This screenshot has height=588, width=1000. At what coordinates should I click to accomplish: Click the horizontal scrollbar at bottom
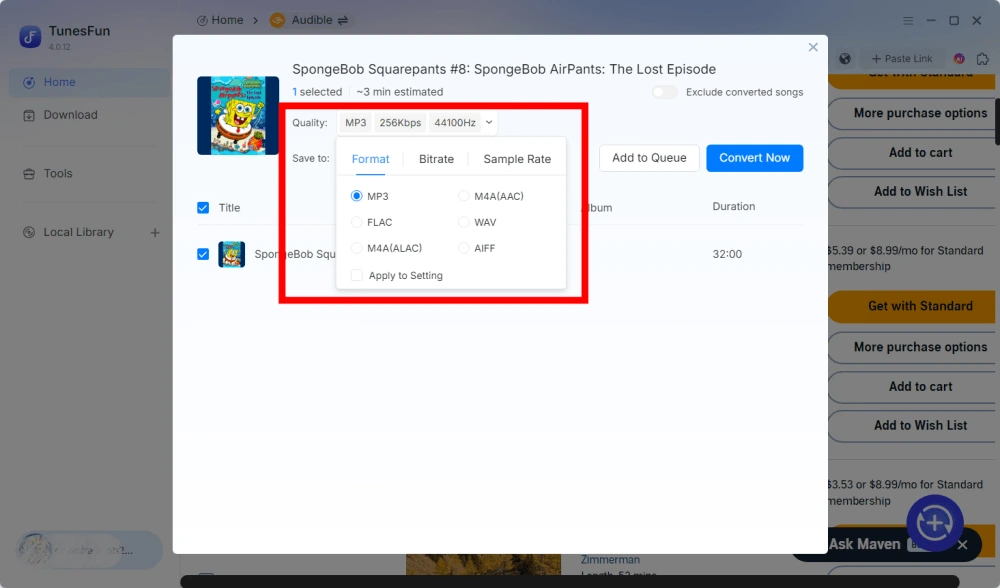point(570,581)
